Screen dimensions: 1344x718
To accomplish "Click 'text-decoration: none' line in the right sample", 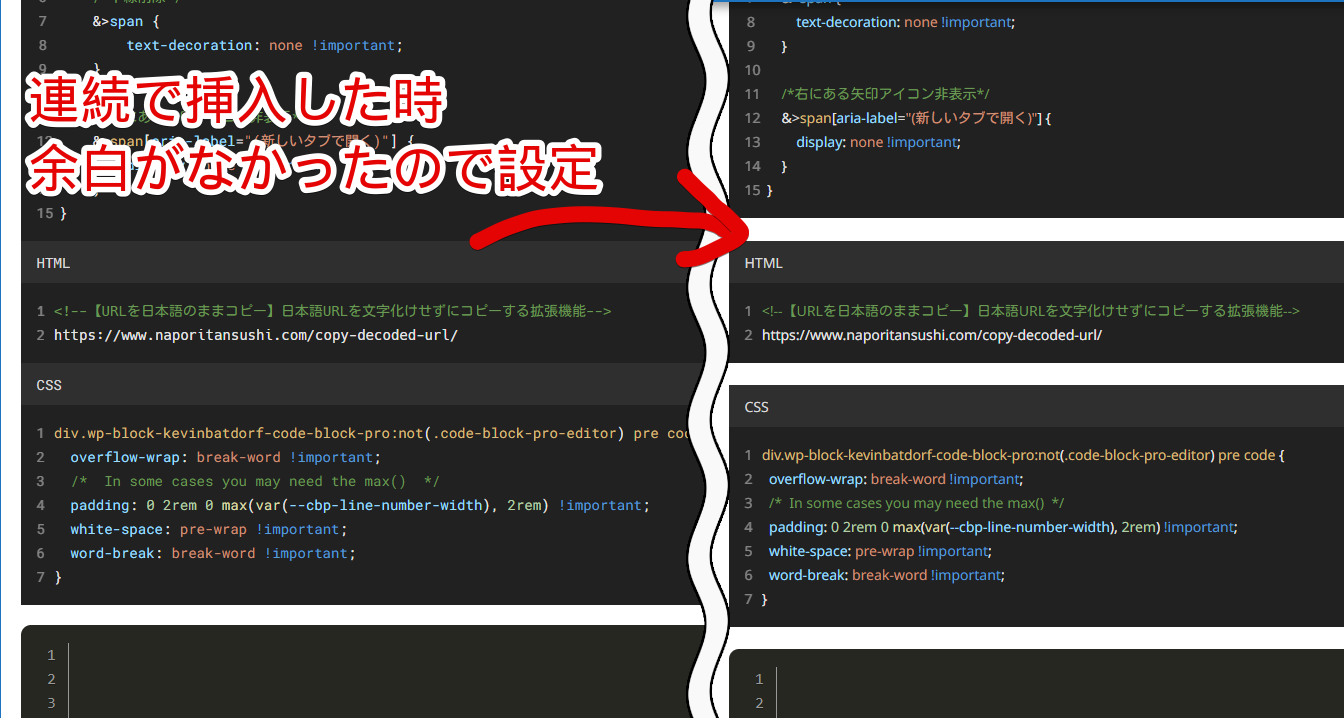I will point(906,21).
